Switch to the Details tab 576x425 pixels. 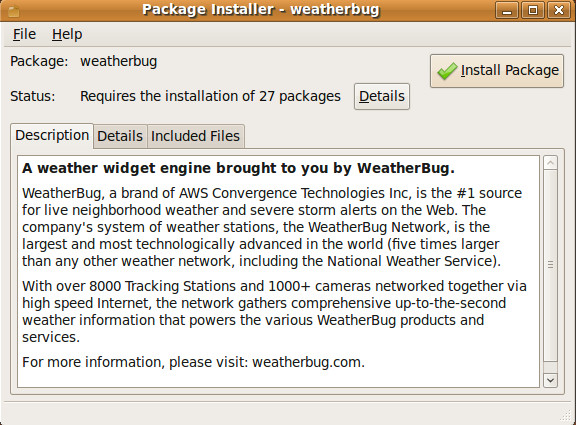(120, 136)
